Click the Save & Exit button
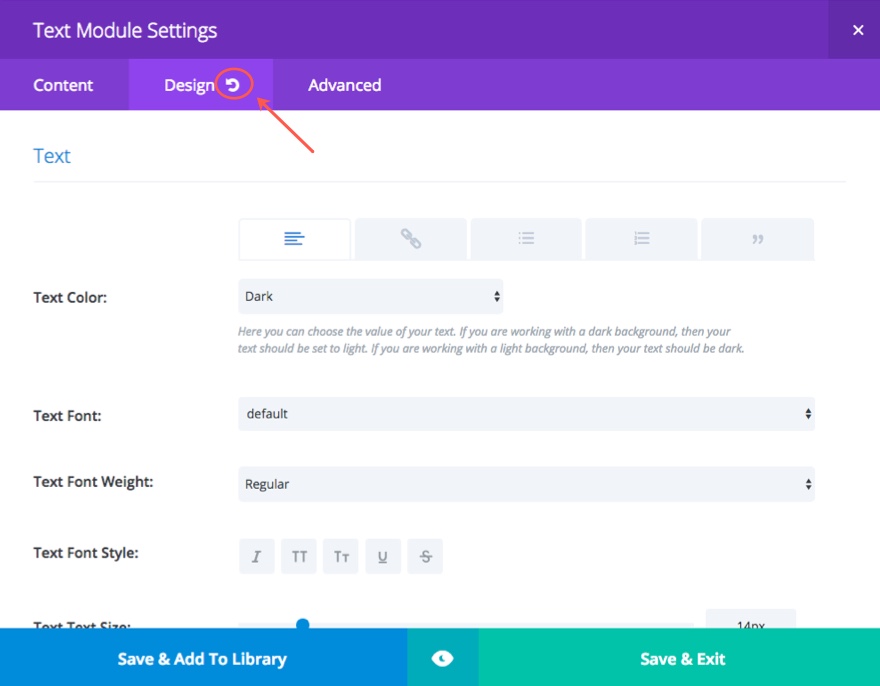880x686 pixels. (x=679, y=658)
